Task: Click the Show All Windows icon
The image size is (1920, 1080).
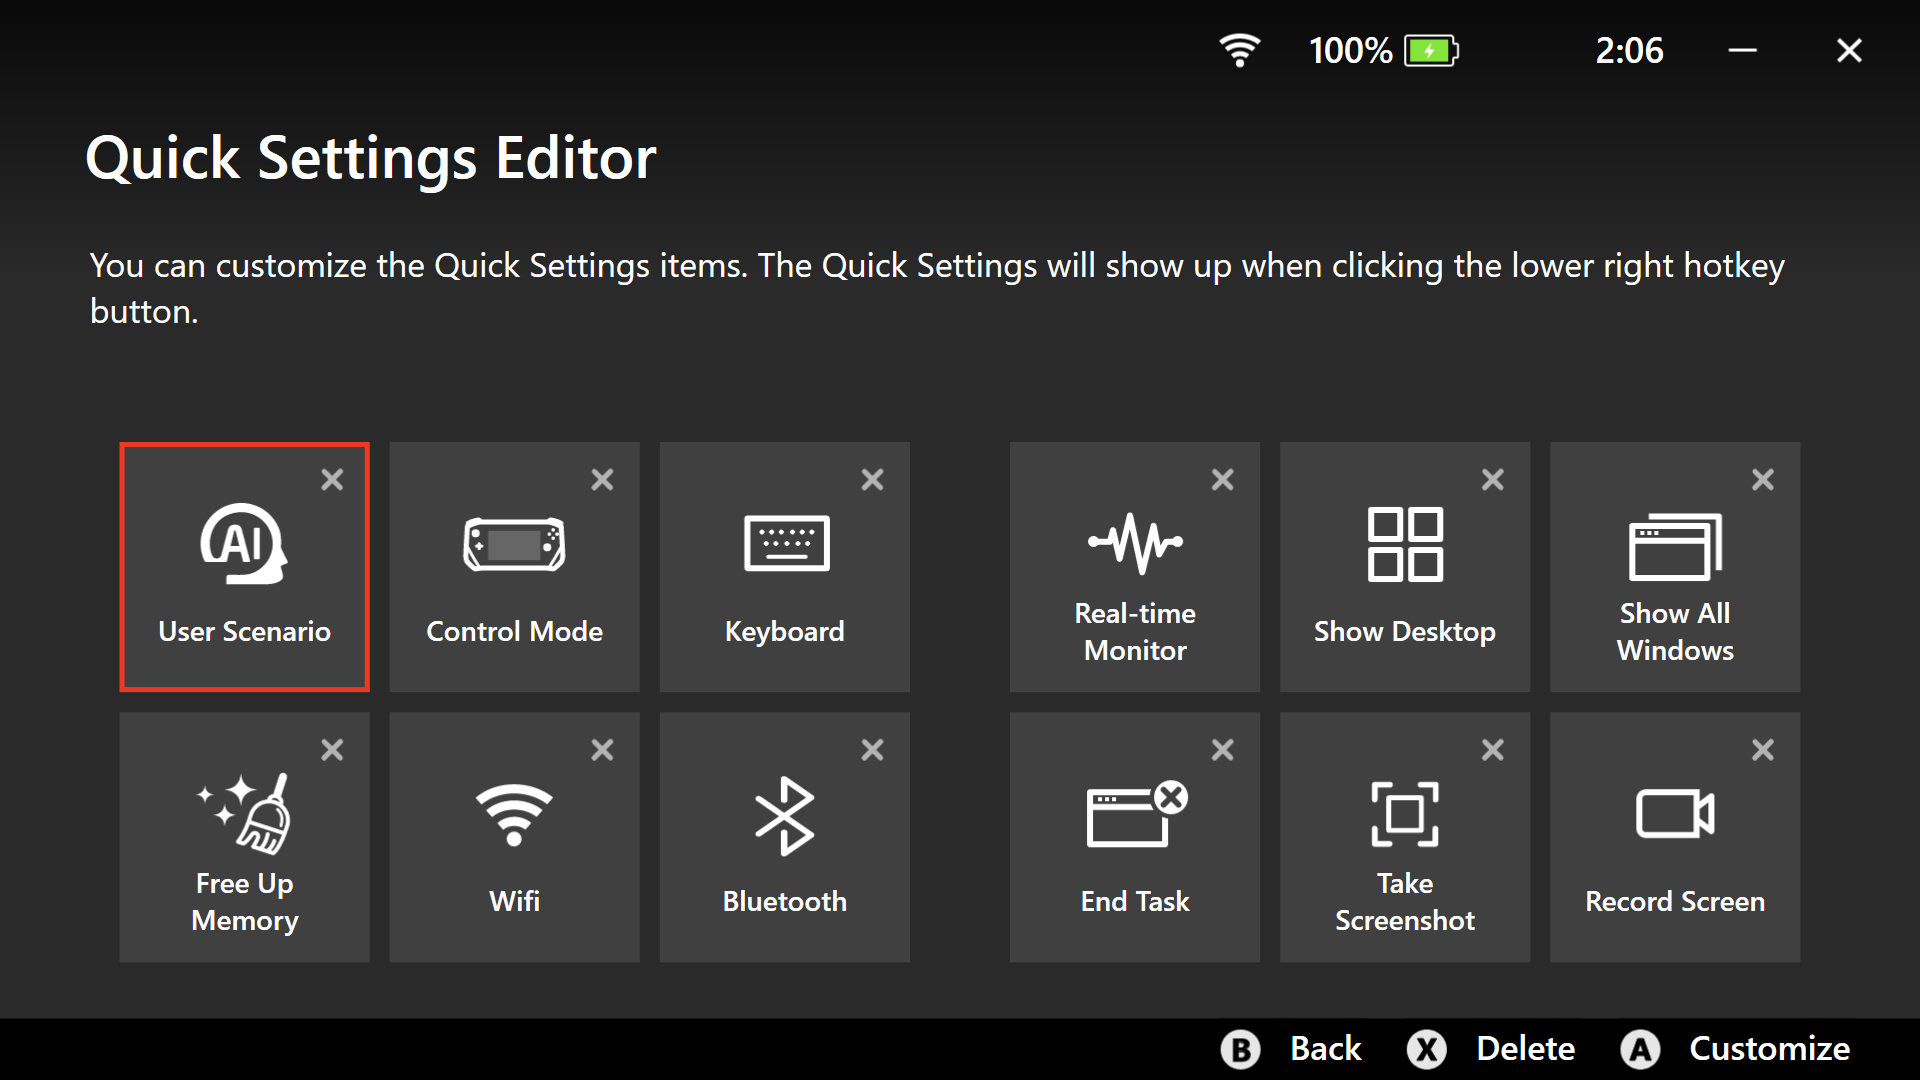Action: [x=1674, y=546]
